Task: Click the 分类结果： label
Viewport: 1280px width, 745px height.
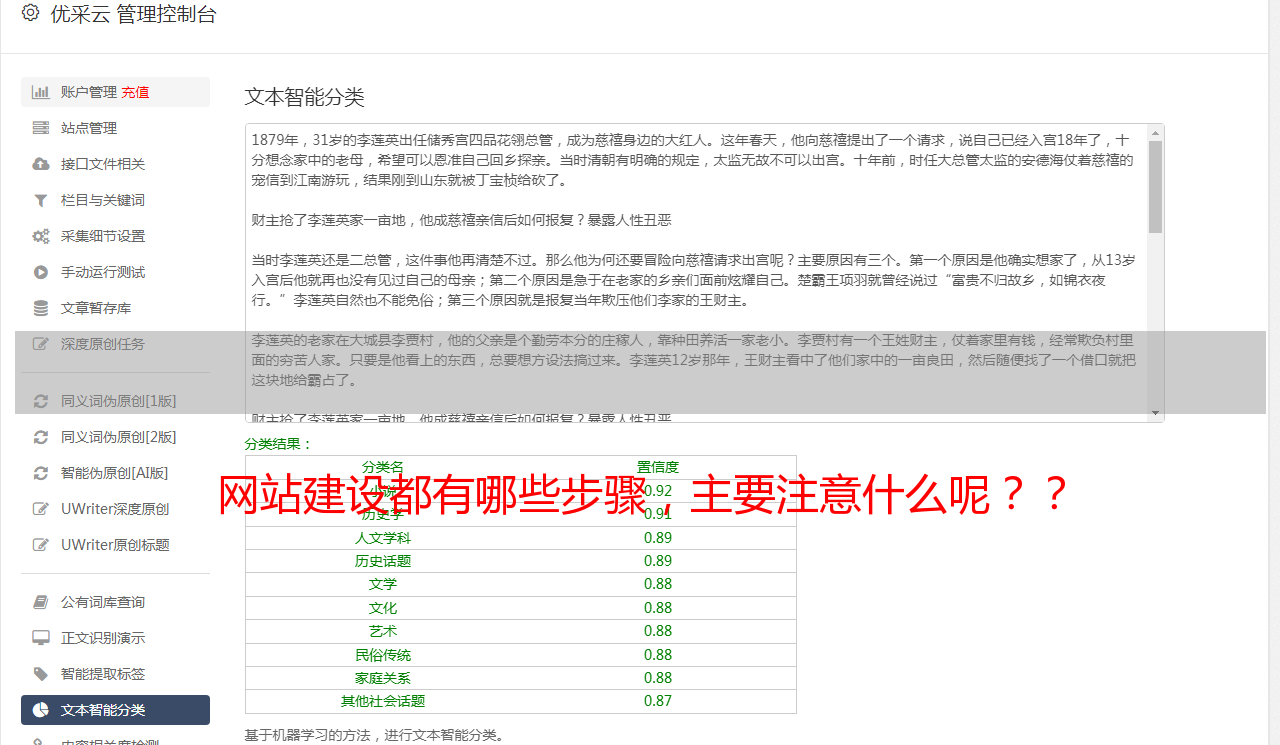Action: (279, 444)
